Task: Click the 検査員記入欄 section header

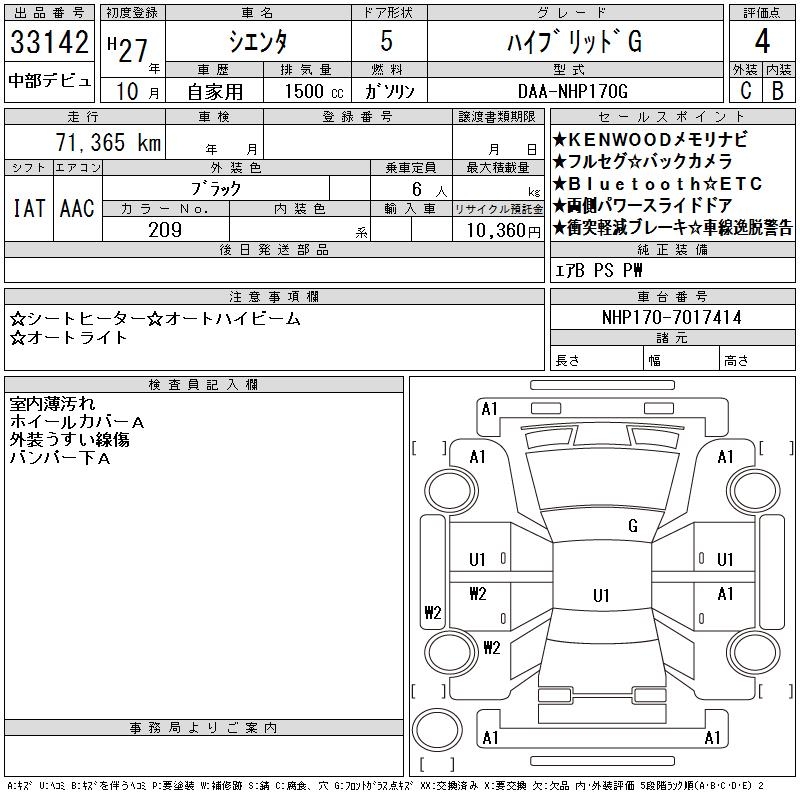Action: click(x=204, y=385)
